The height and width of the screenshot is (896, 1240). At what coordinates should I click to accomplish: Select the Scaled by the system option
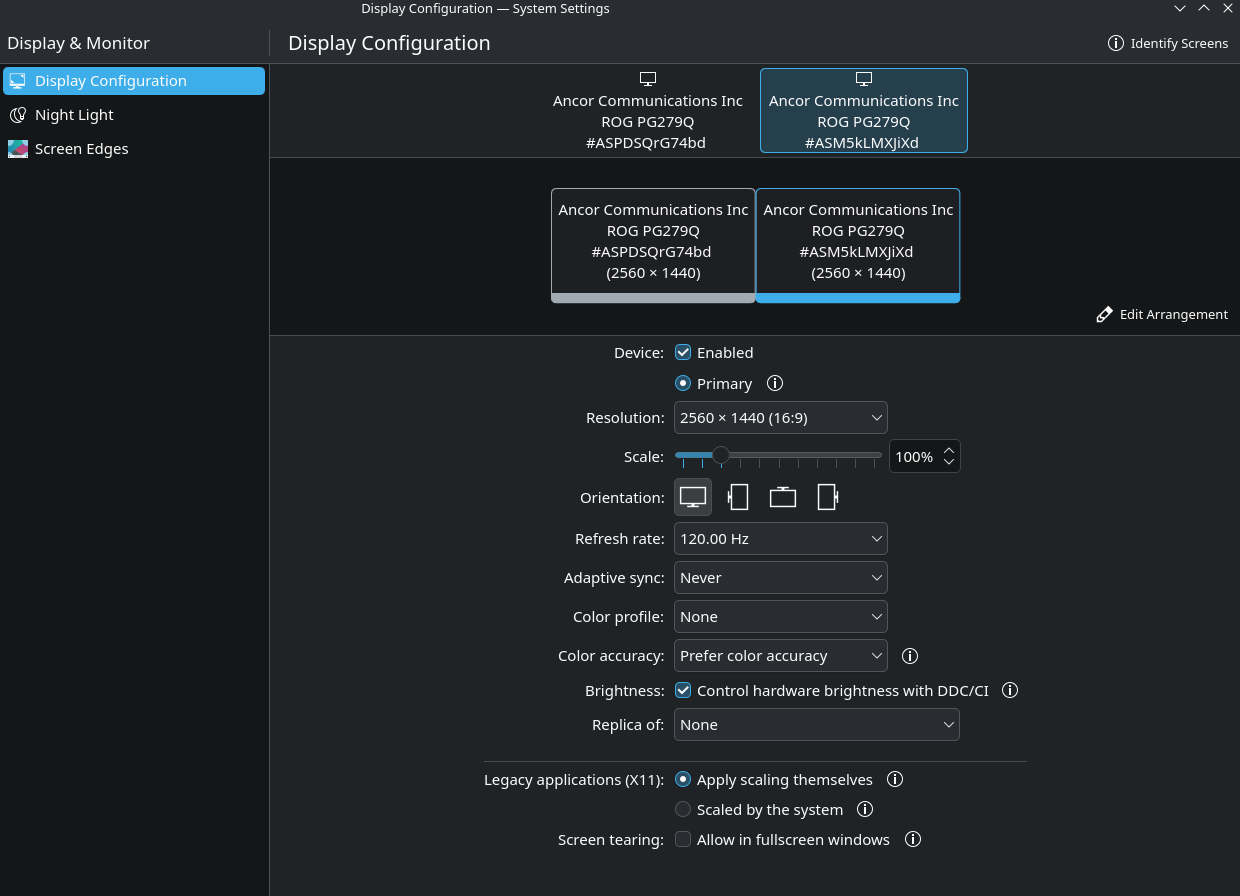[683, 810]
